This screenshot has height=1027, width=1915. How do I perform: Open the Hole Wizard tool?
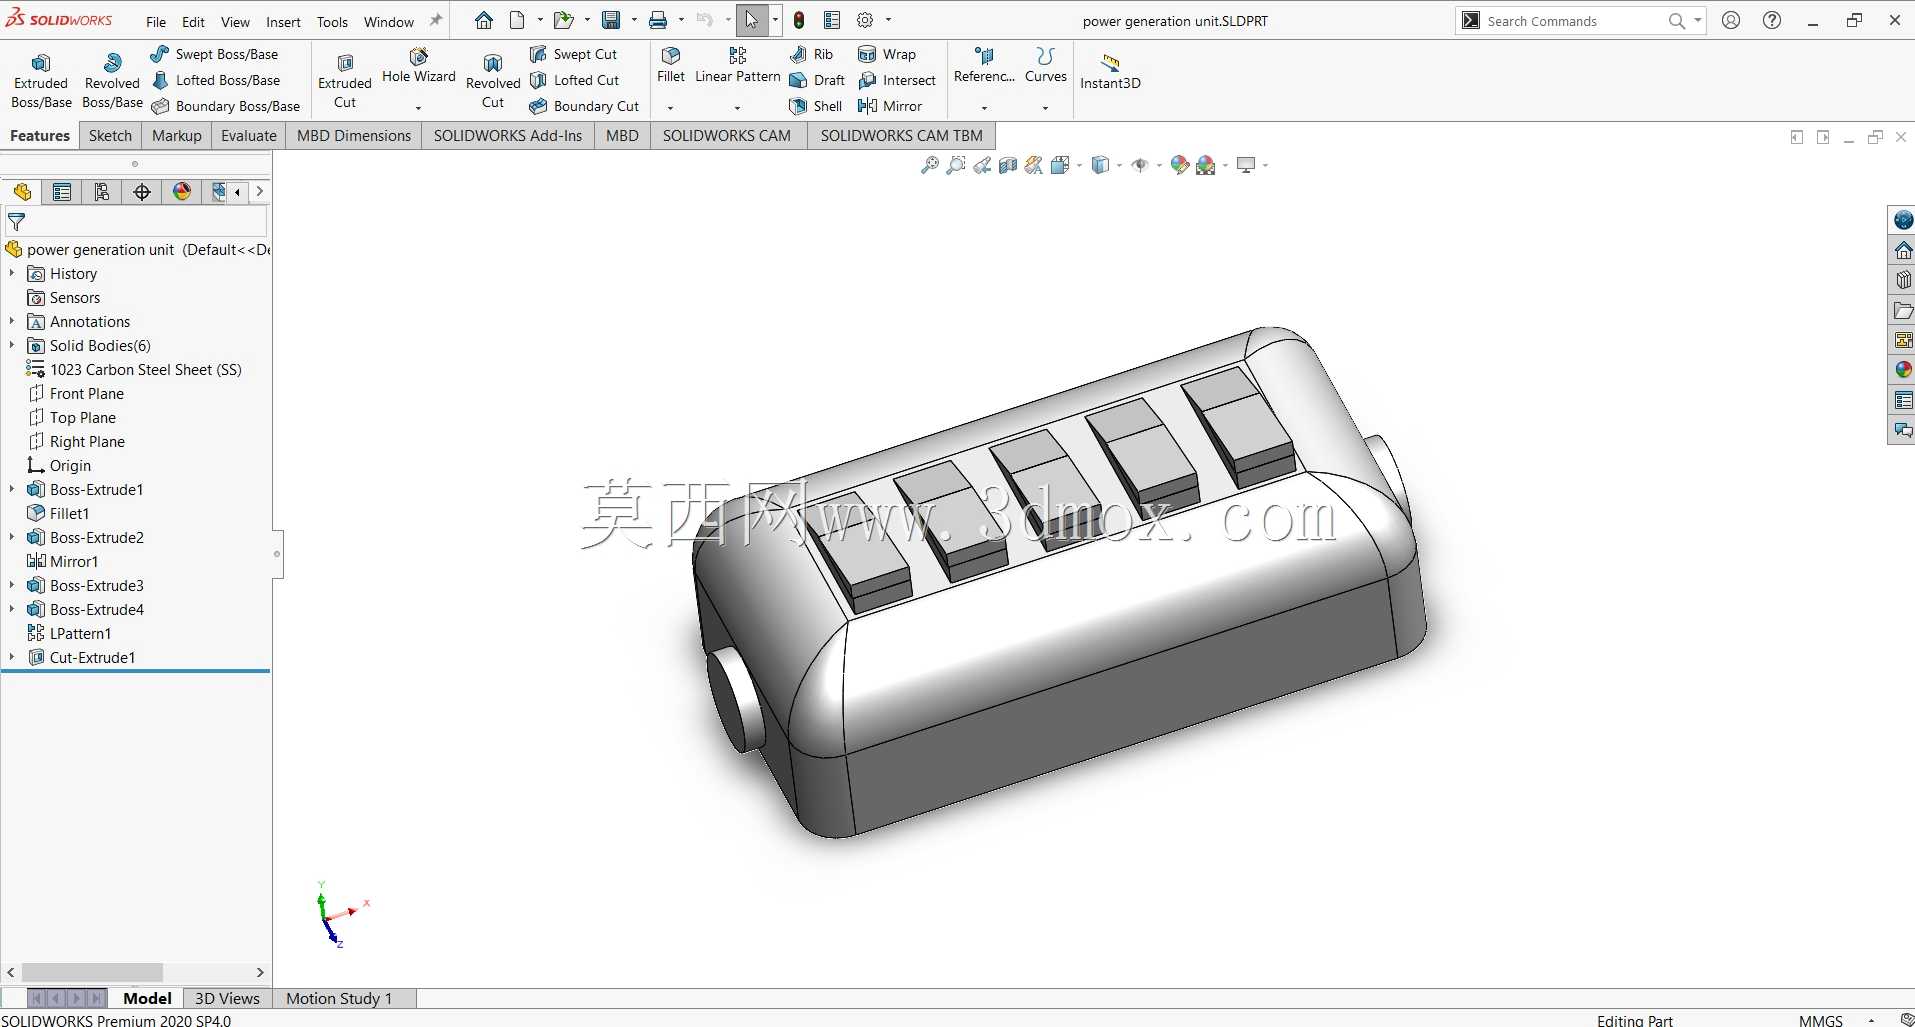pyautogui.click(x=418, y=66)
